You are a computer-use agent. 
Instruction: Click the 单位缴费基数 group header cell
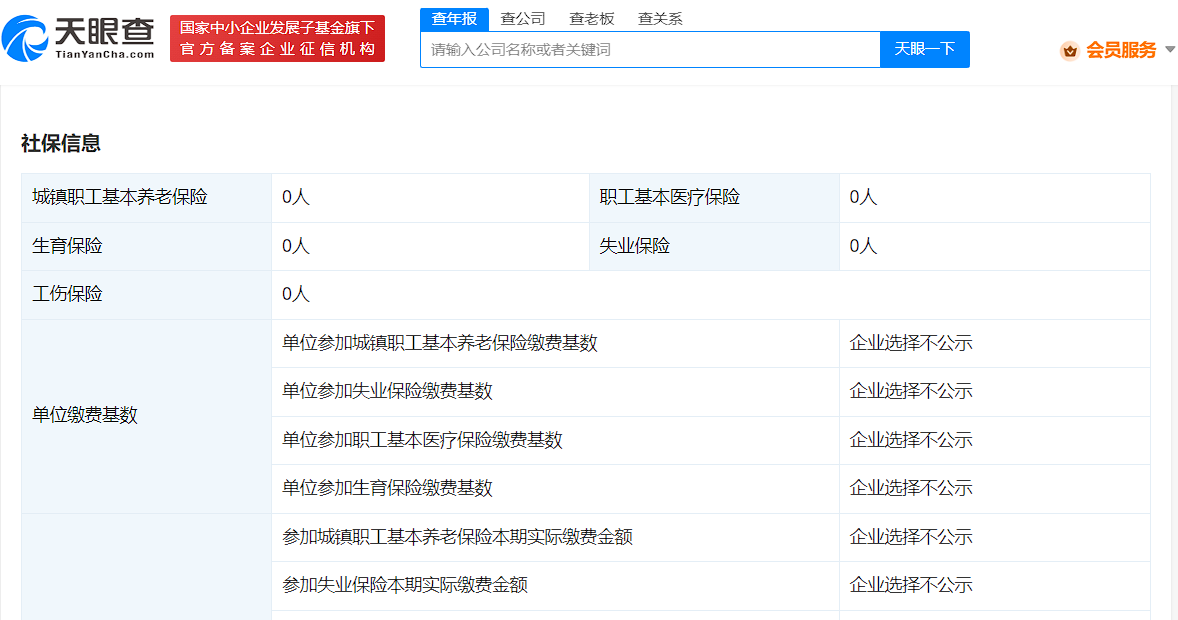coord(85,415)
